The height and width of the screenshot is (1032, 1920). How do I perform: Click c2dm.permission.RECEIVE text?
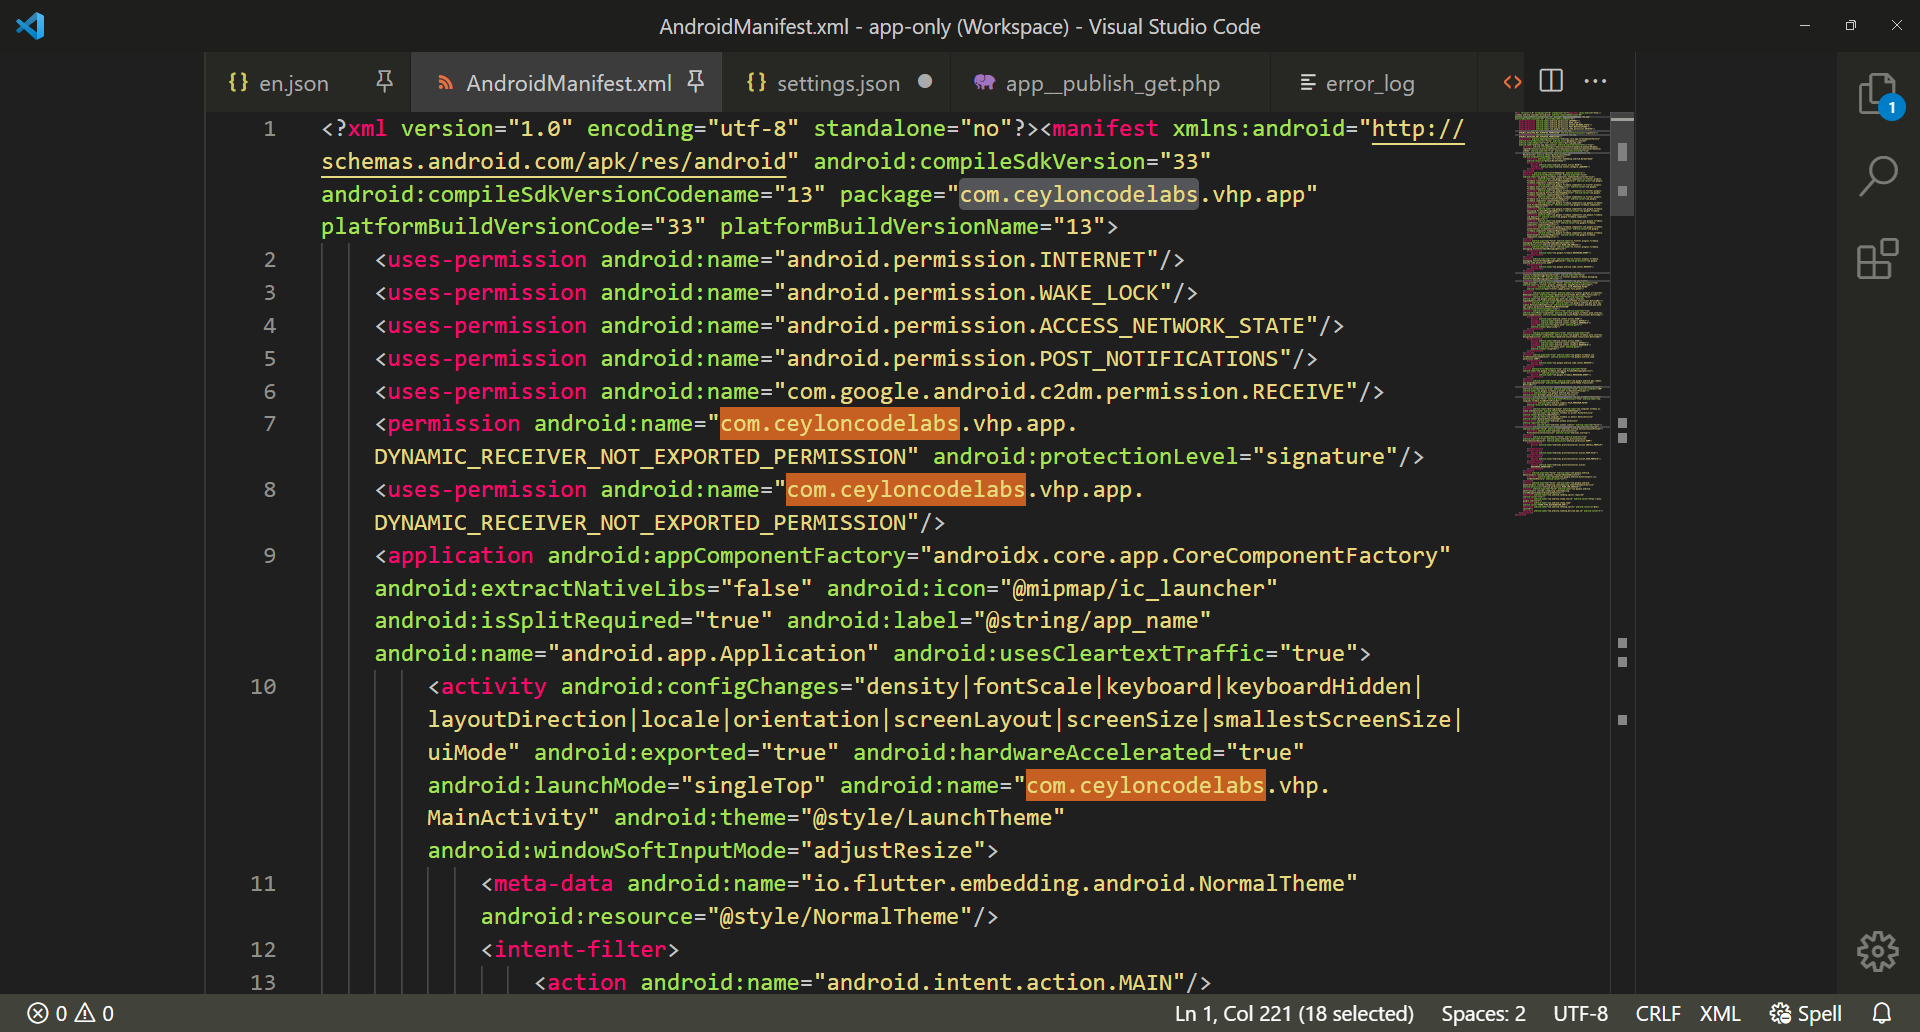(1192, 392)
